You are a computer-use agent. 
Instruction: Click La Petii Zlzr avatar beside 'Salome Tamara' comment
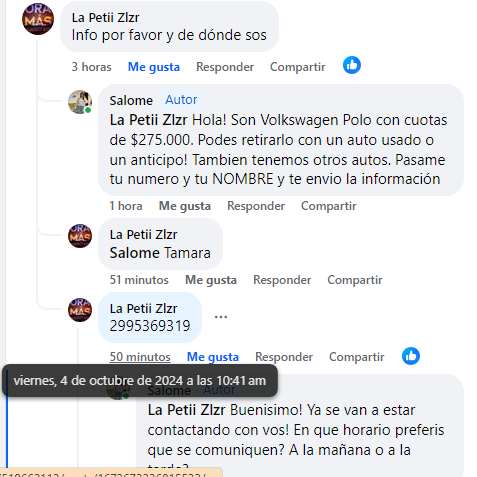(80, 236)
